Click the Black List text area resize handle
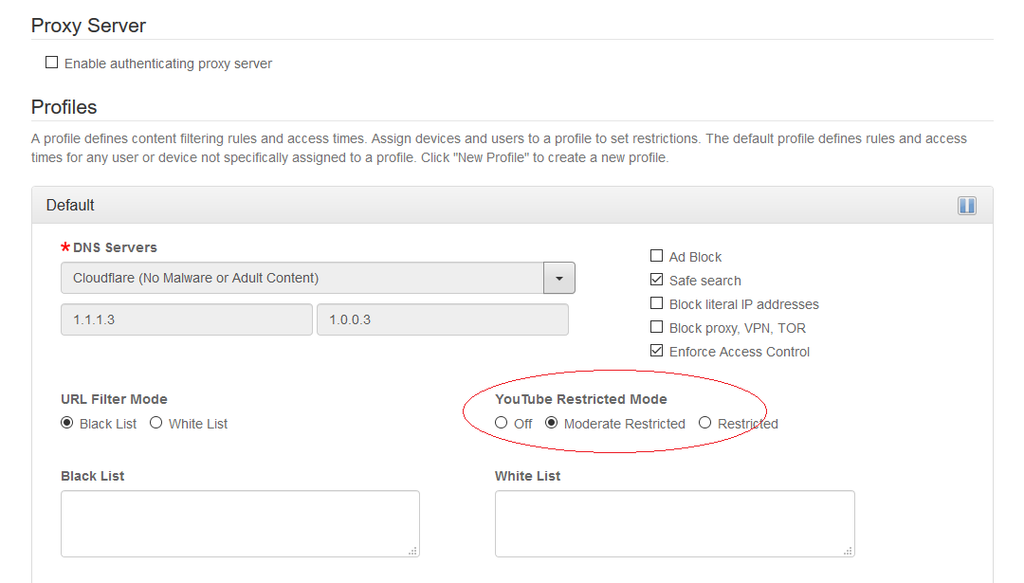This screenshot has width=1024, height=583. [x=414, y=551]
